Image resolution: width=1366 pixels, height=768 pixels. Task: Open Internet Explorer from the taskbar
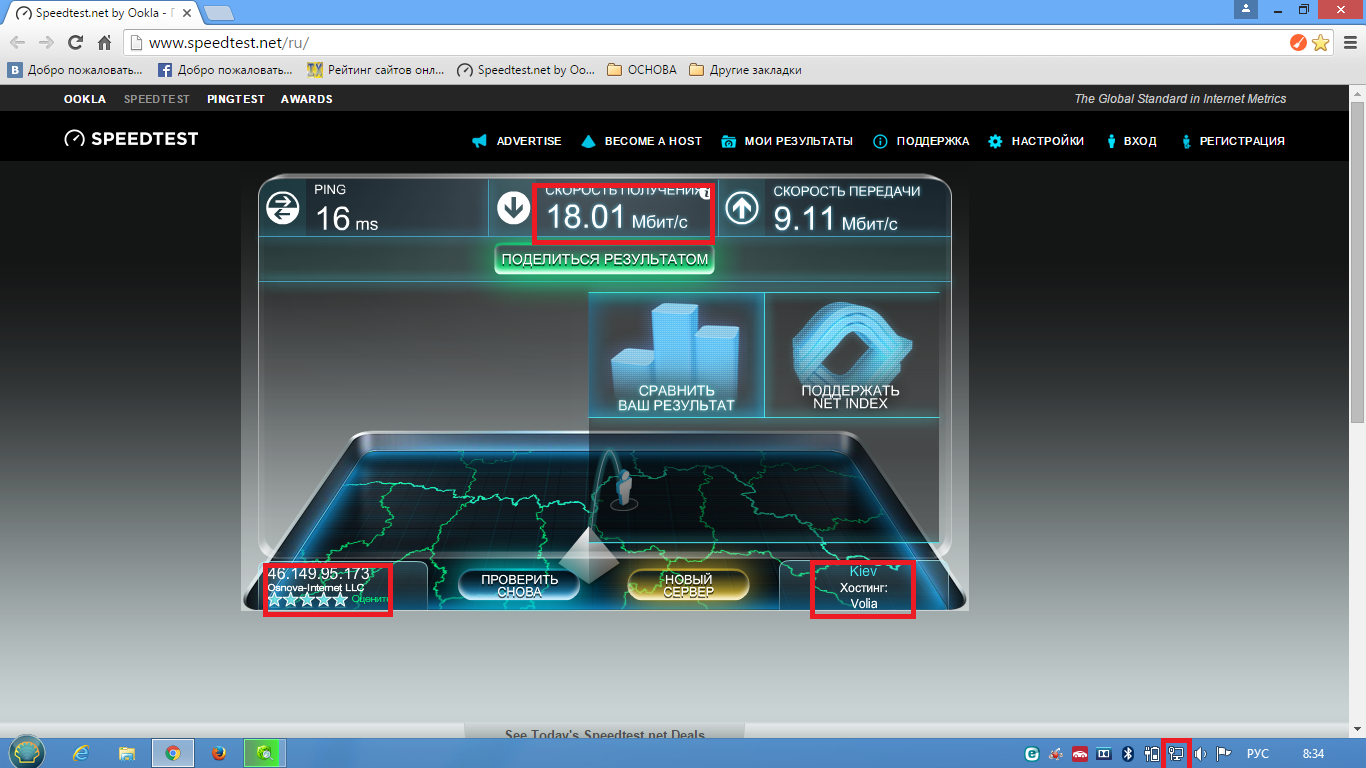tap(81, 753)
